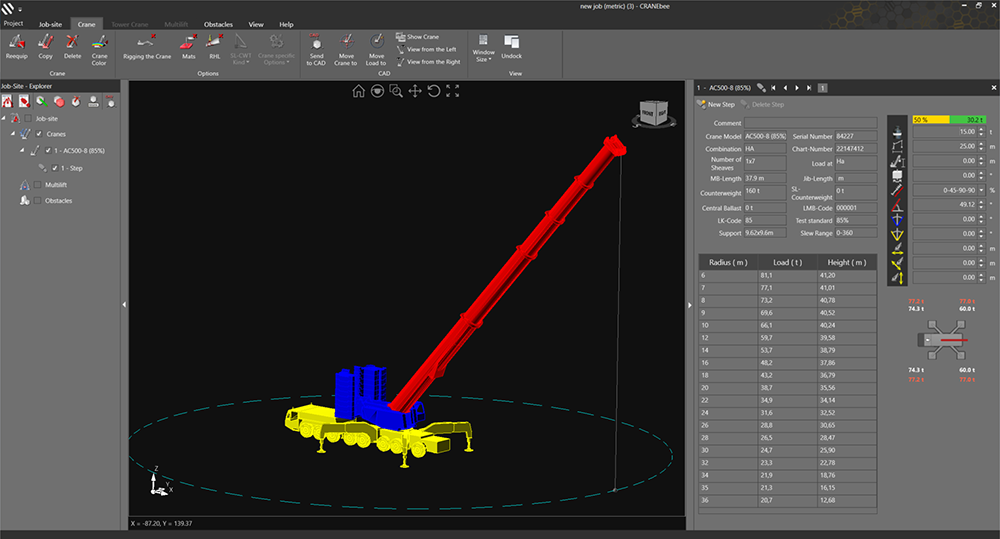Switch to the Job-site ribbon tab
Screen dimensions: 1000x539
pos(50,24)
